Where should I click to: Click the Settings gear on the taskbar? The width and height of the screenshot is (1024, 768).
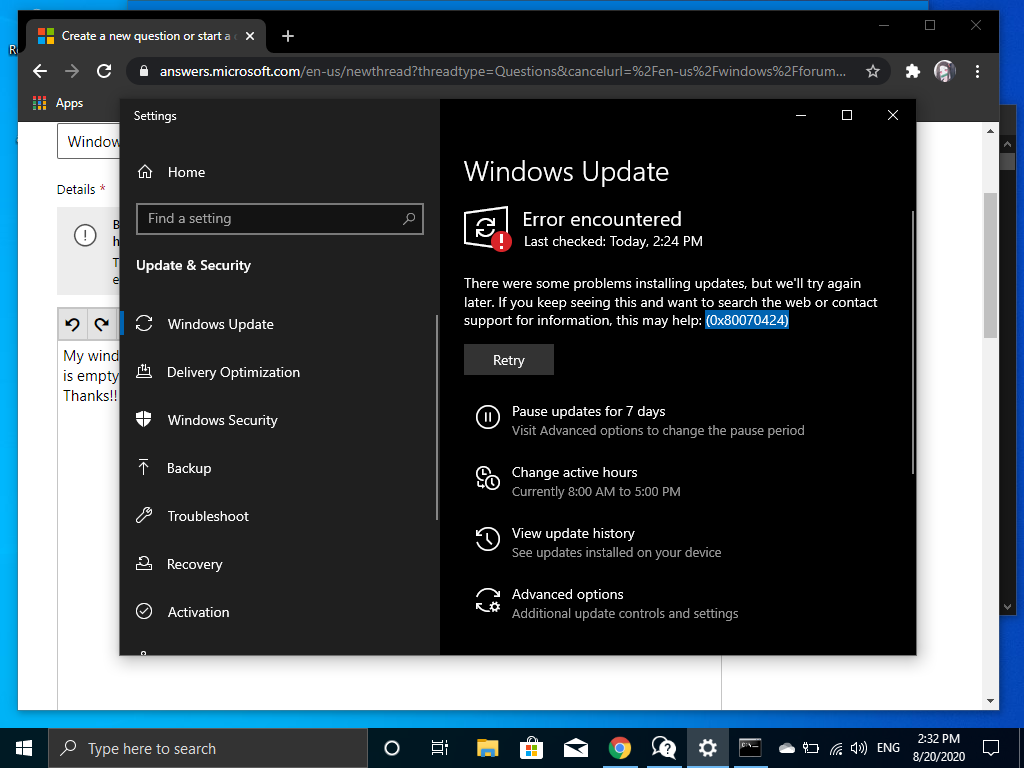coord(707,748)
